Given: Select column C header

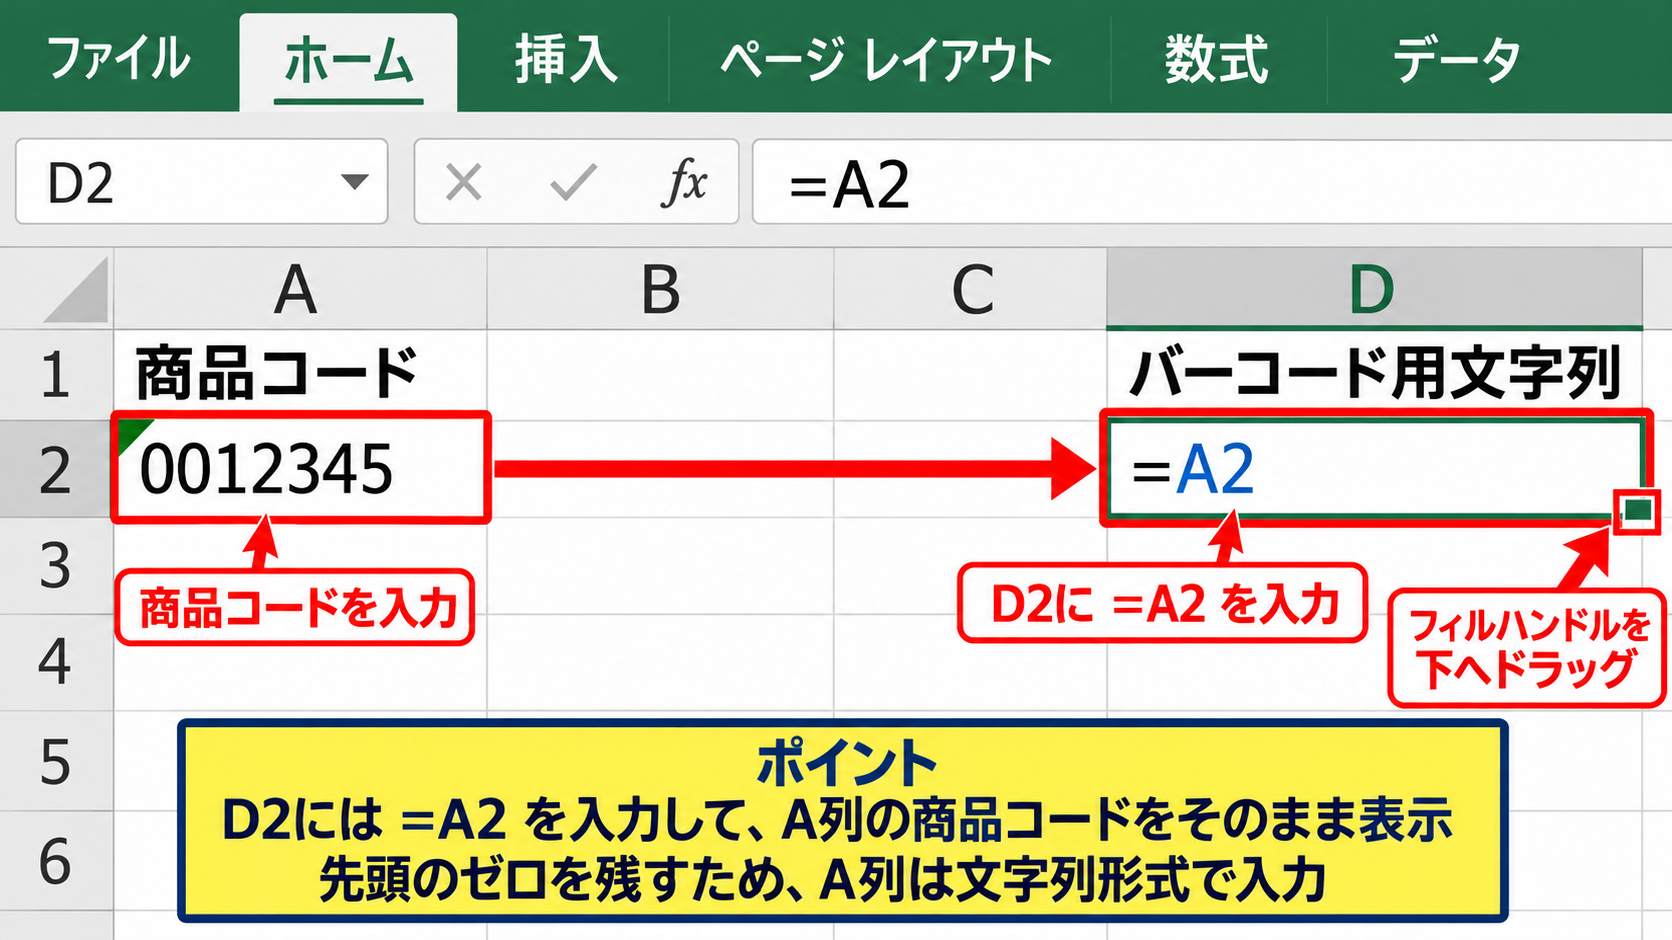Looking at the screenshot, I should (x=971, y=289).
